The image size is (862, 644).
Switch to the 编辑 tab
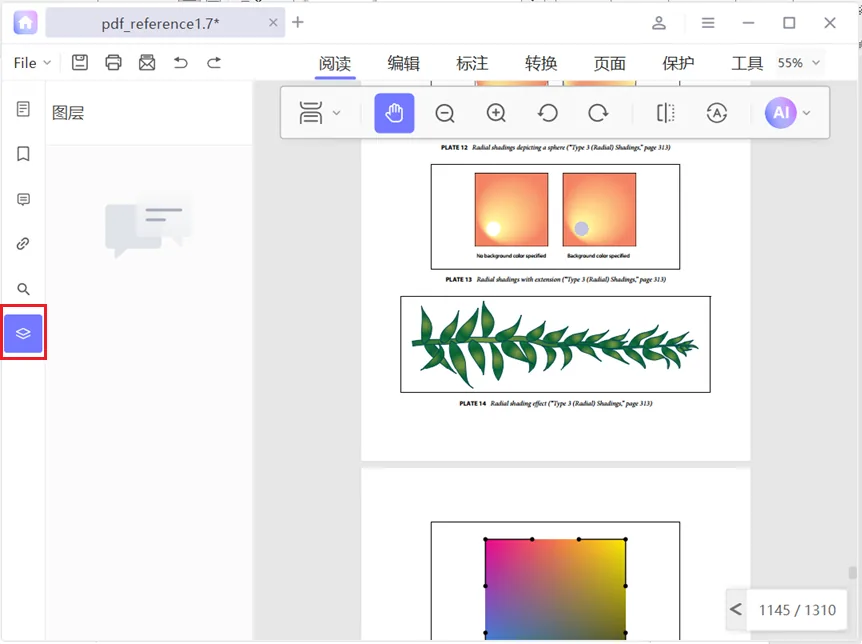[404, 64]
